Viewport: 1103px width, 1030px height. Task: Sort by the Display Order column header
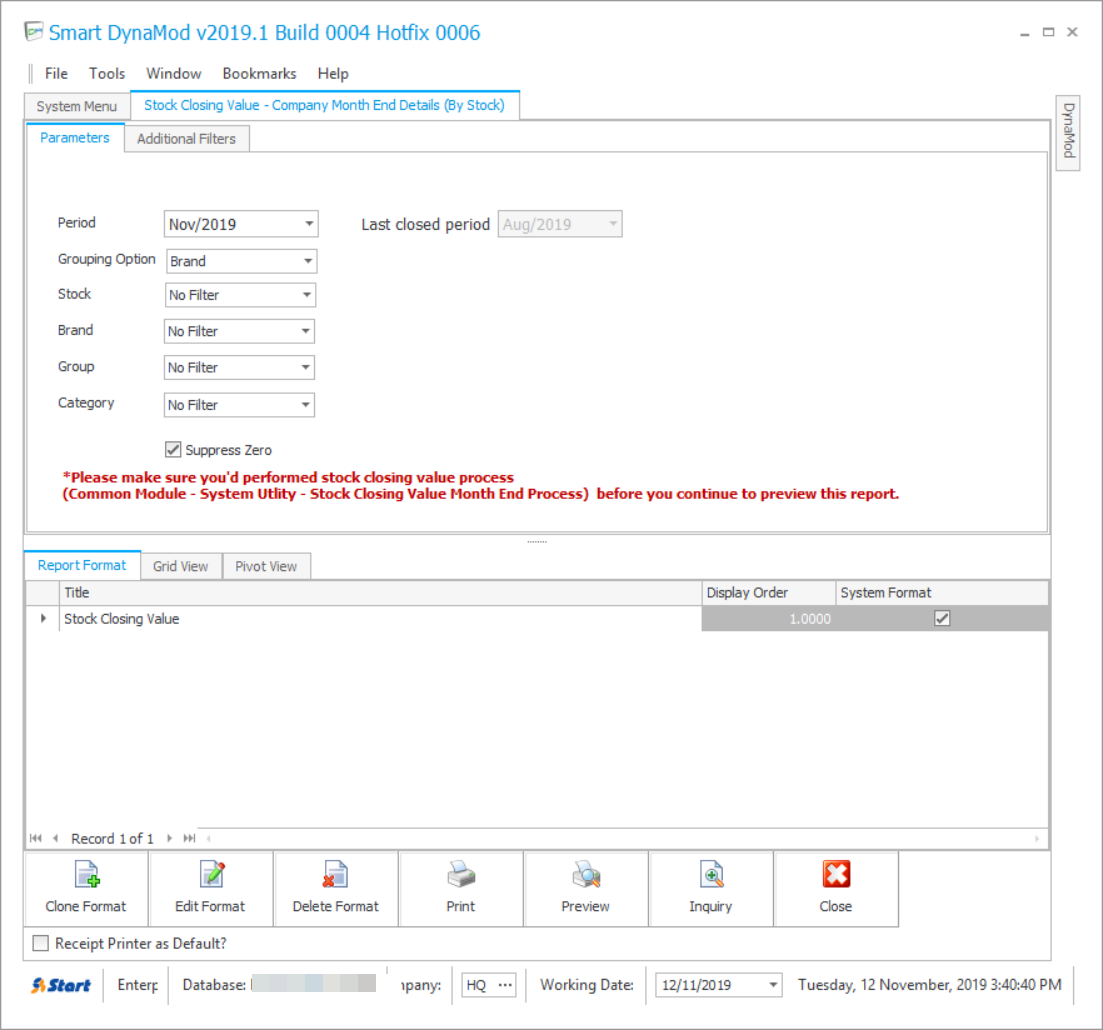click(x=769, y=592)
